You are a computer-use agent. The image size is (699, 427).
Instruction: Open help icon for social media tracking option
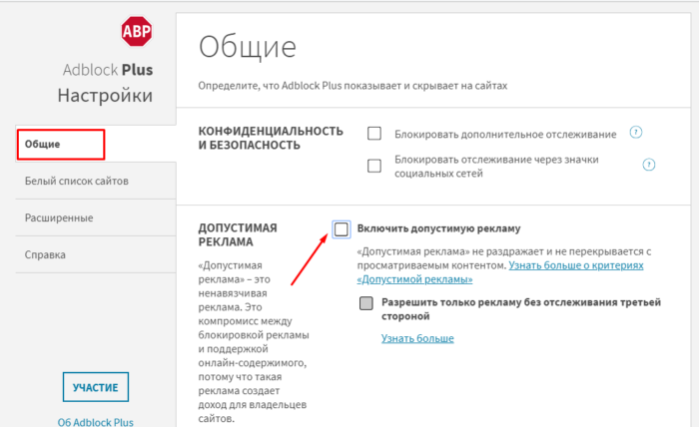tap(649, 165)
